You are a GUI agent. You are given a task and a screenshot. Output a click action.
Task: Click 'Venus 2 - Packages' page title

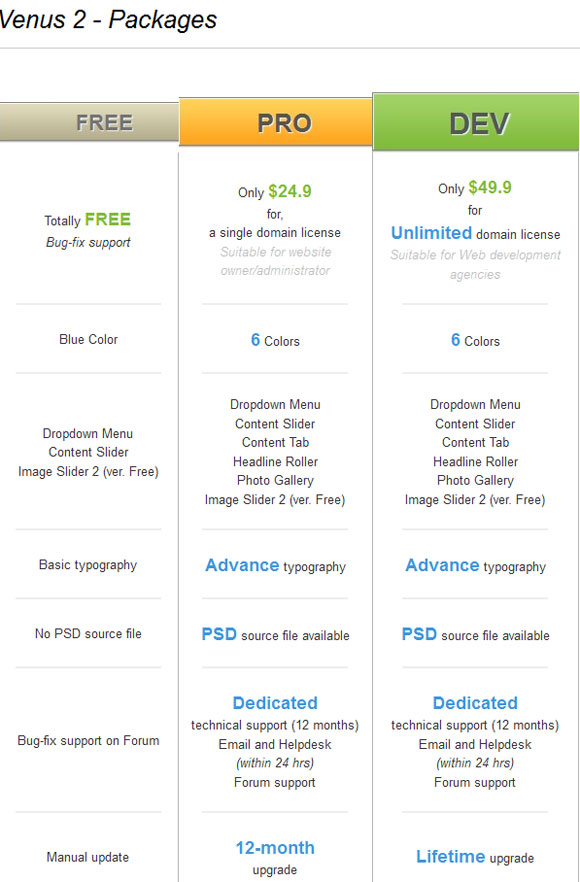[x=109, y=20]
